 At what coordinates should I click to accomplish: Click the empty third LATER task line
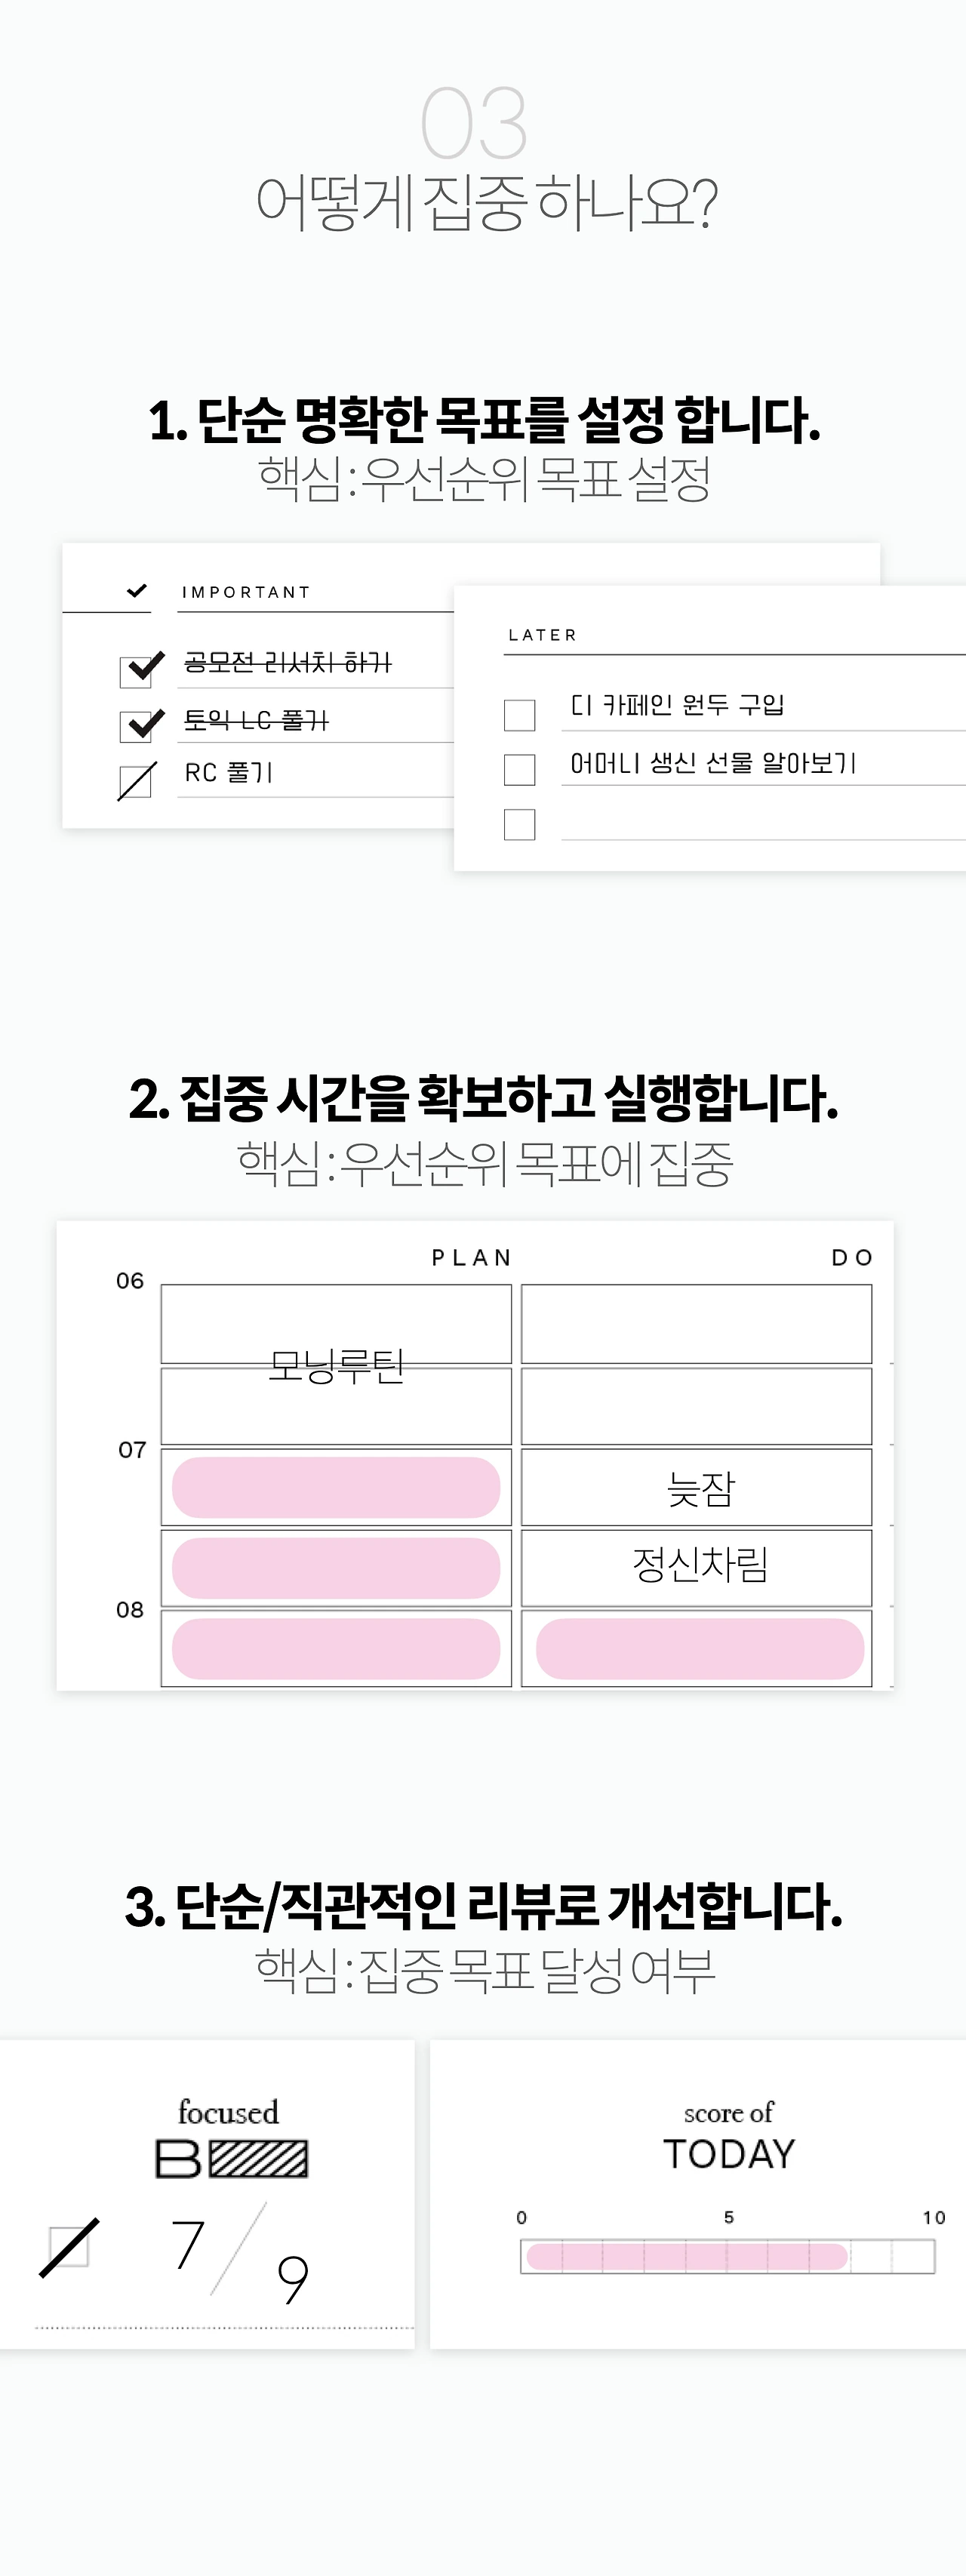click(x=763, y=824)
